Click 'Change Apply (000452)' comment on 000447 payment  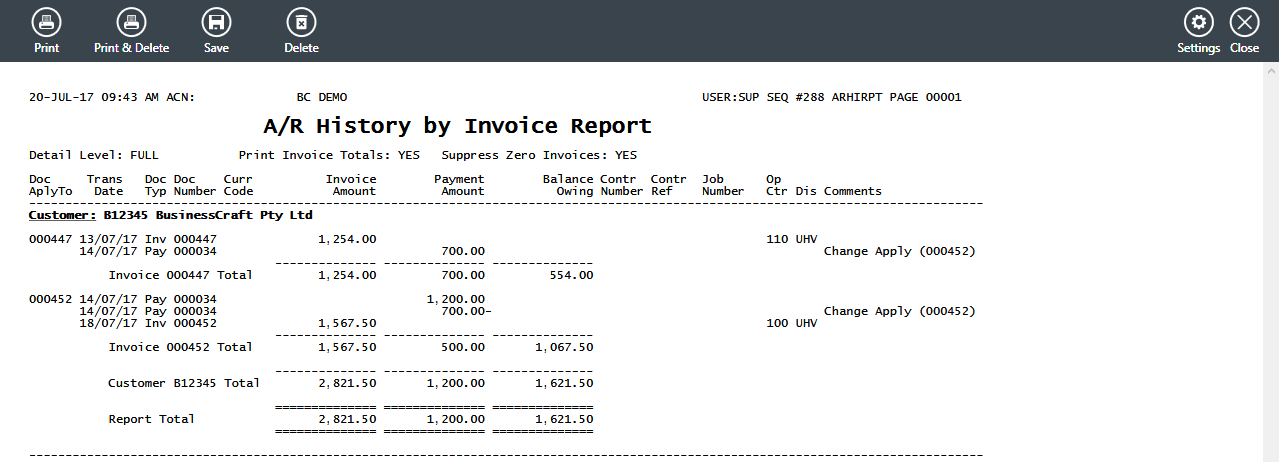[899, 251]
